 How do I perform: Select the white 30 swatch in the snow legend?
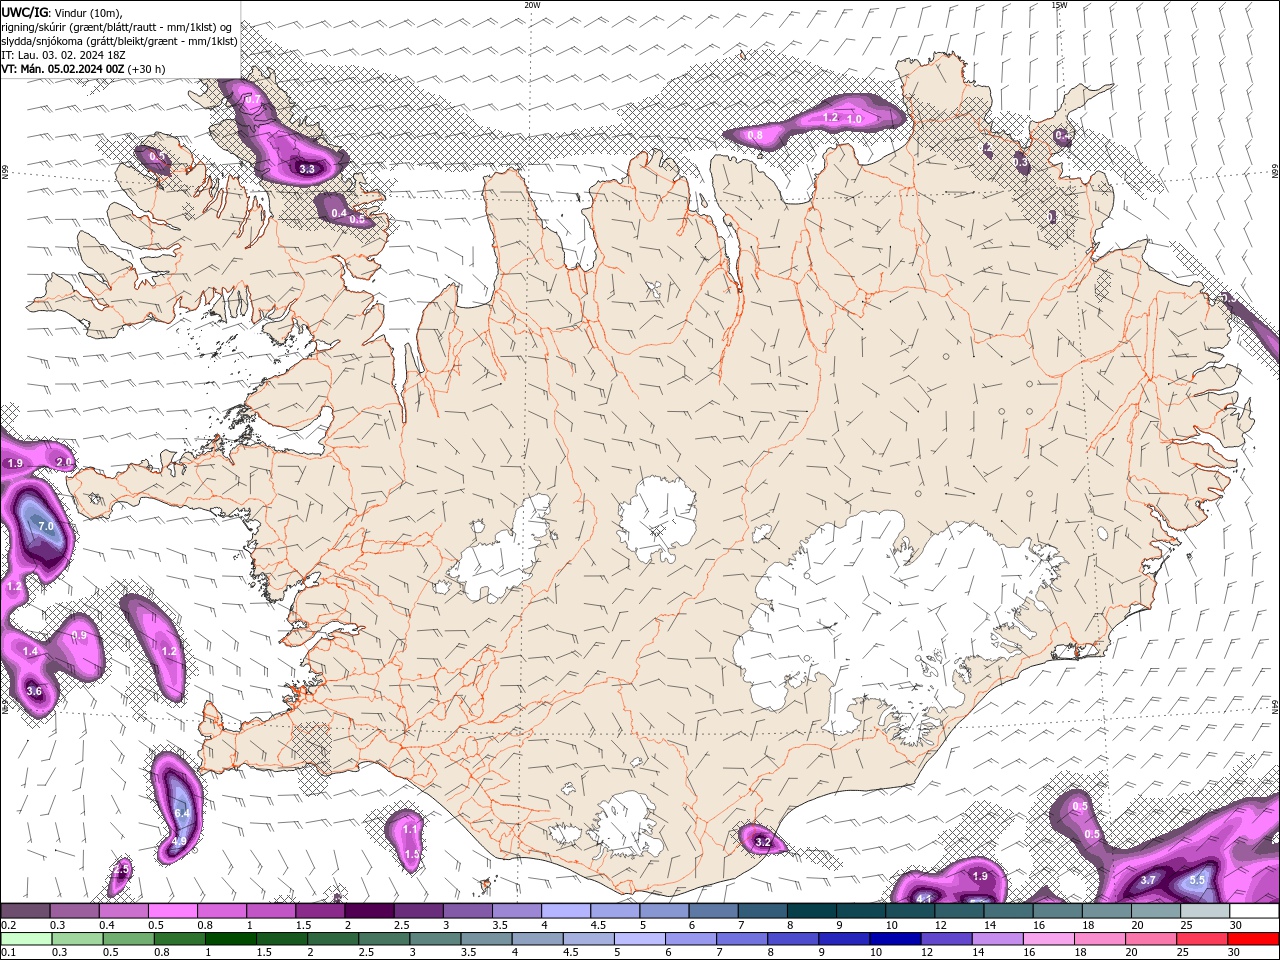(1254, 911)
